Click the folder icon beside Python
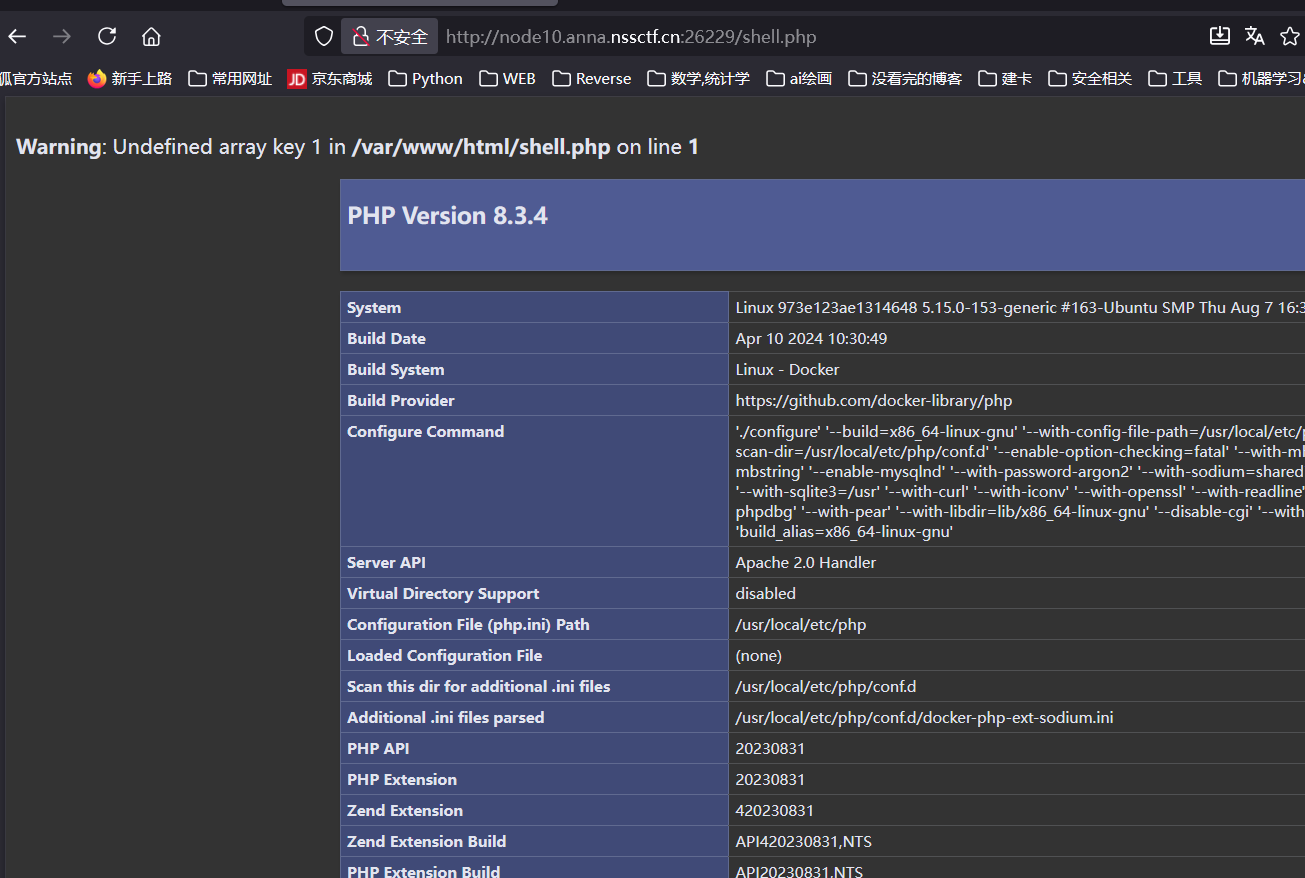The image size is (1305, 878). coord(398,78)
